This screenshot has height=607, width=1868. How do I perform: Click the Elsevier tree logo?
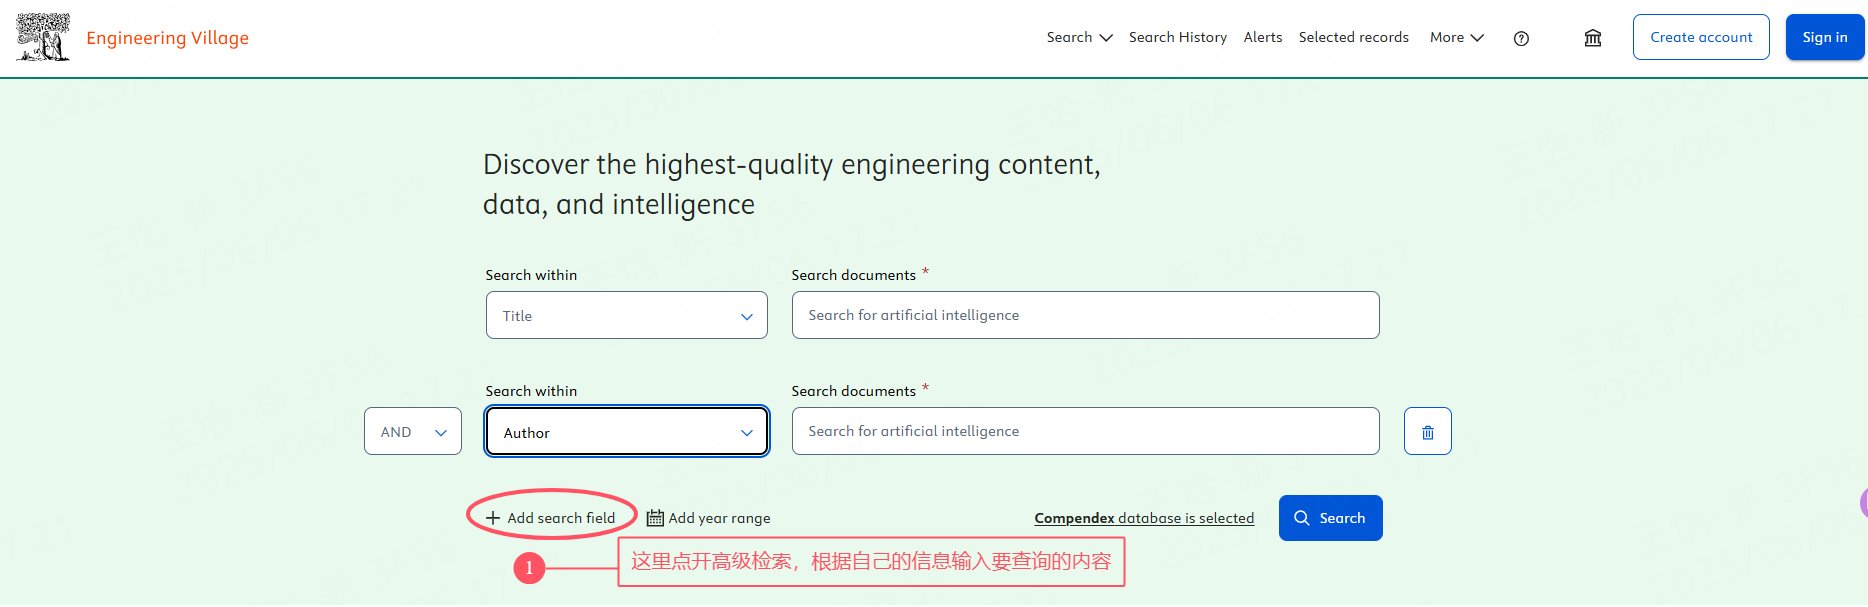pyautogui.click(x=43, y=38)
